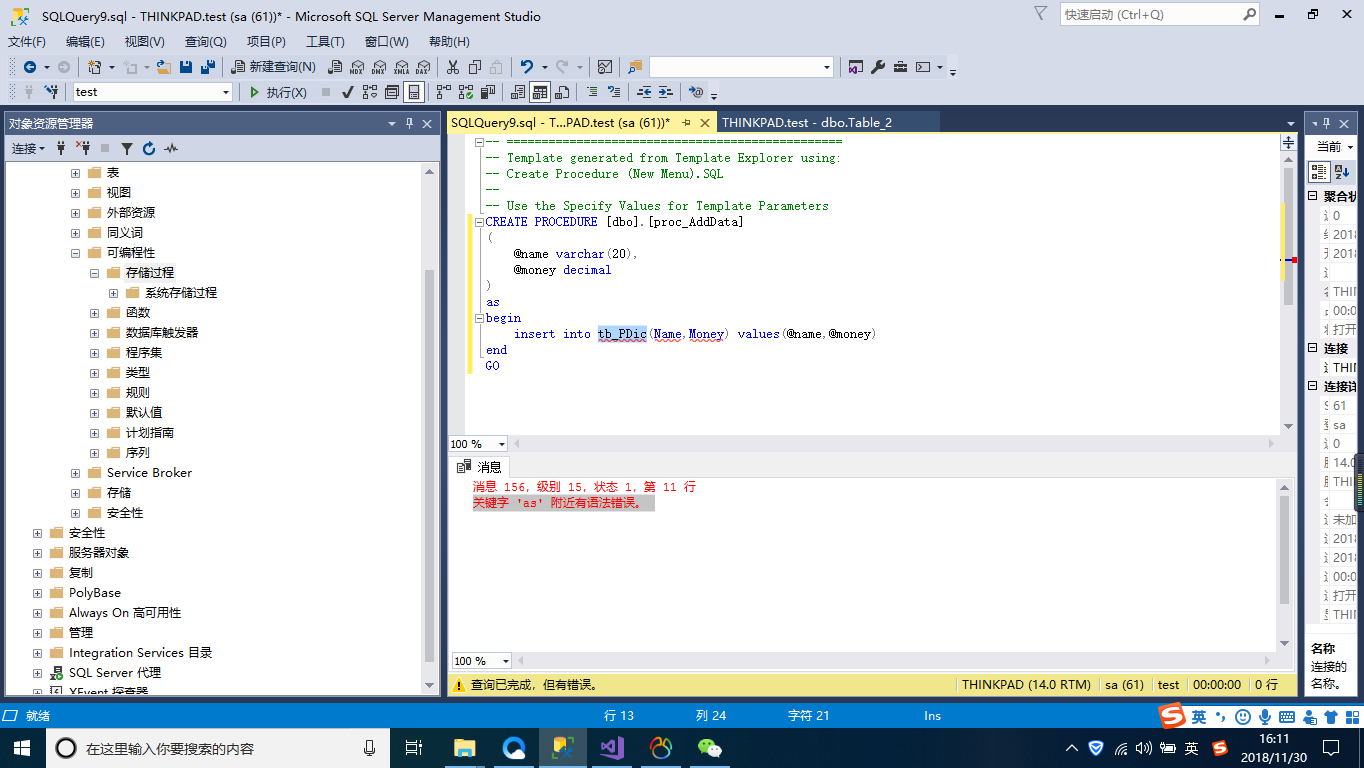Viewport: 1364px width, 768px height.
Task: Expand the SQL Server 代理 node
Action: 37,673
